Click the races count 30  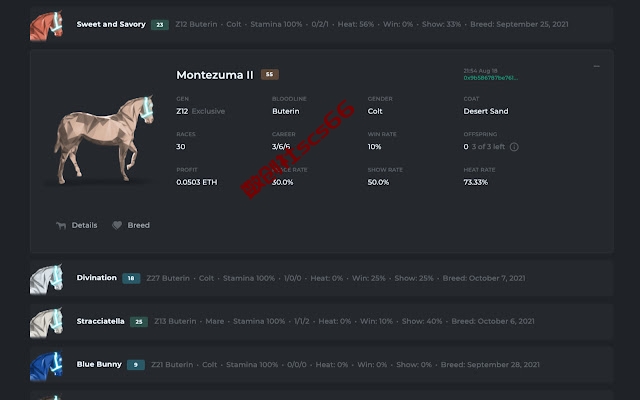180,147
